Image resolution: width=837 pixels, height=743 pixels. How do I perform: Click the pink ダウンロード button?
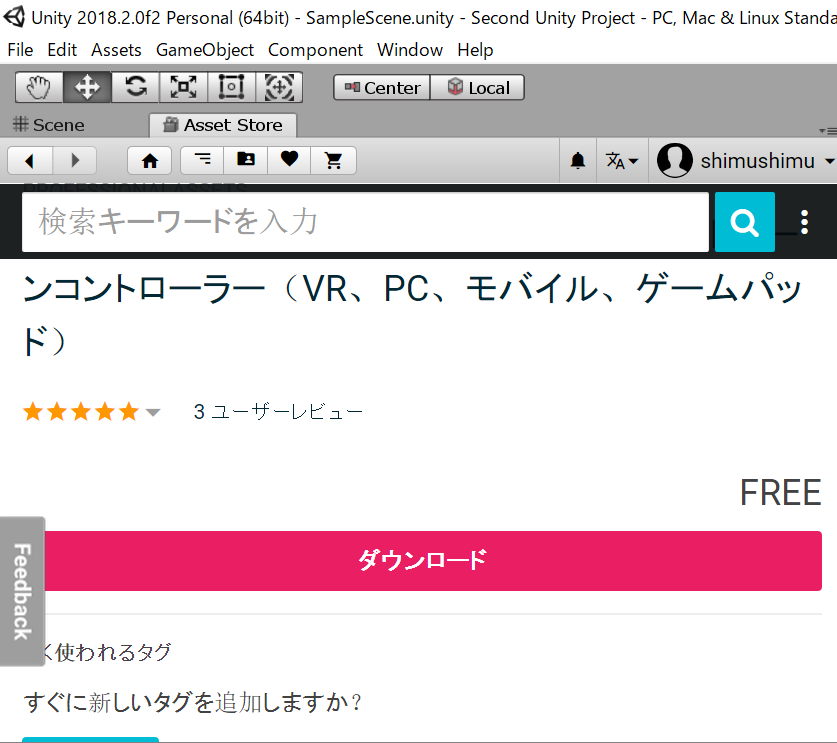(422, 560)
